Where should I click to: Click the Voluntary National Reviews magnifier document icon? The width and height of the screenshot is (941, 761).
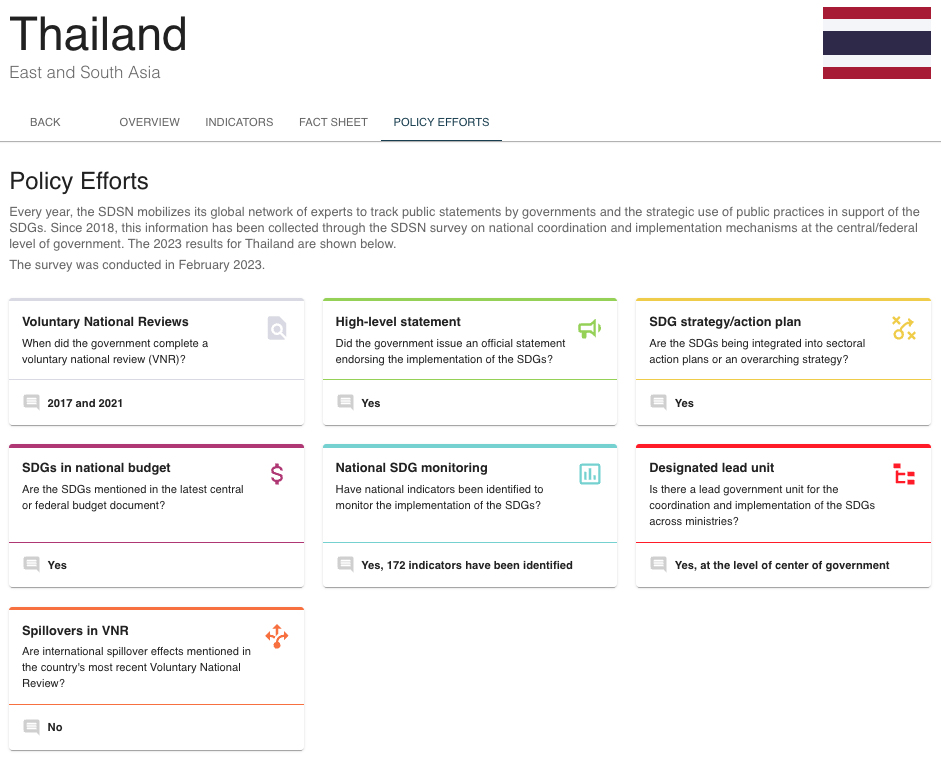[277, 328]
